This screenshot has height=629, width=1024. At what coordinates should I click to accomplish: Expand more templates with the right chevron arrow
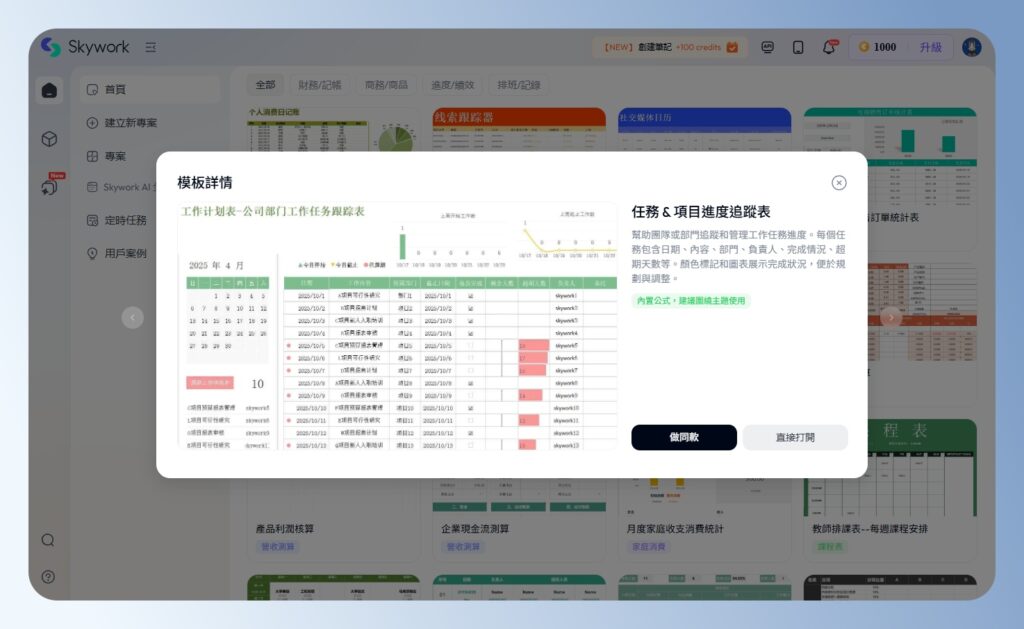tap(891, 317)
